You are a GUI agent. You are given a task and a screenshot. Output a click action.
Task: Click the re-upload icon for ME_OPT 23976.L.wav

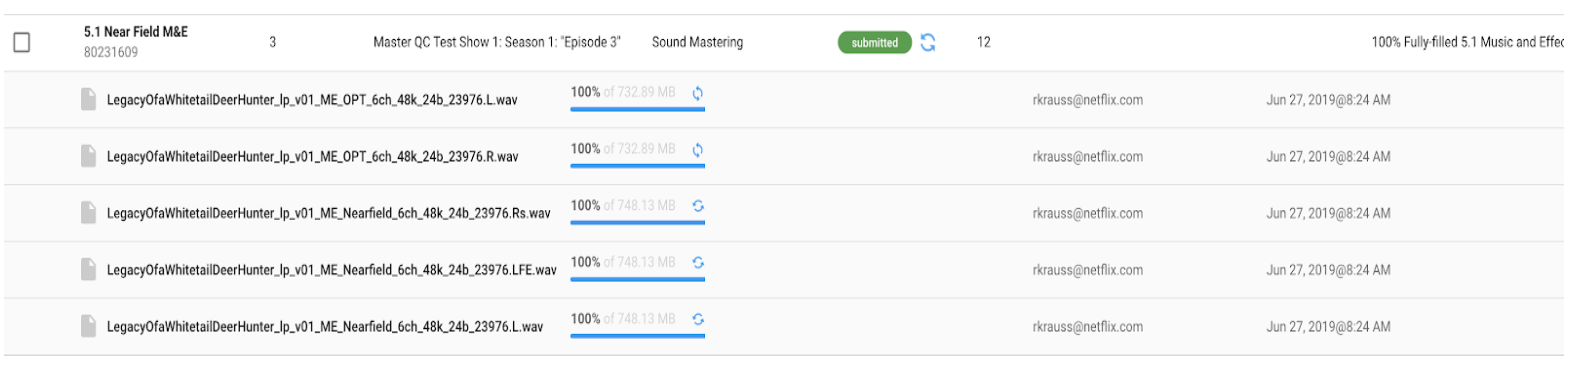[x=698, y=93]
